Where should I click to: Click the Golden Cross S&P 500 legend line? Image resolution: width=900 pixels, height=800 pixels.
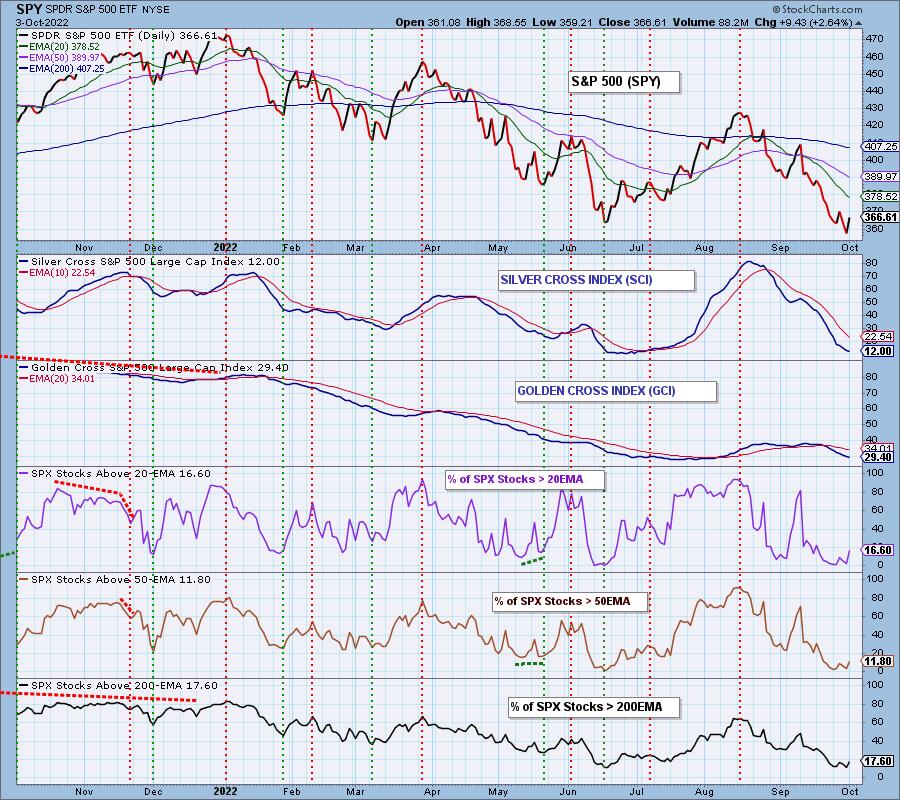pos(154,368)
